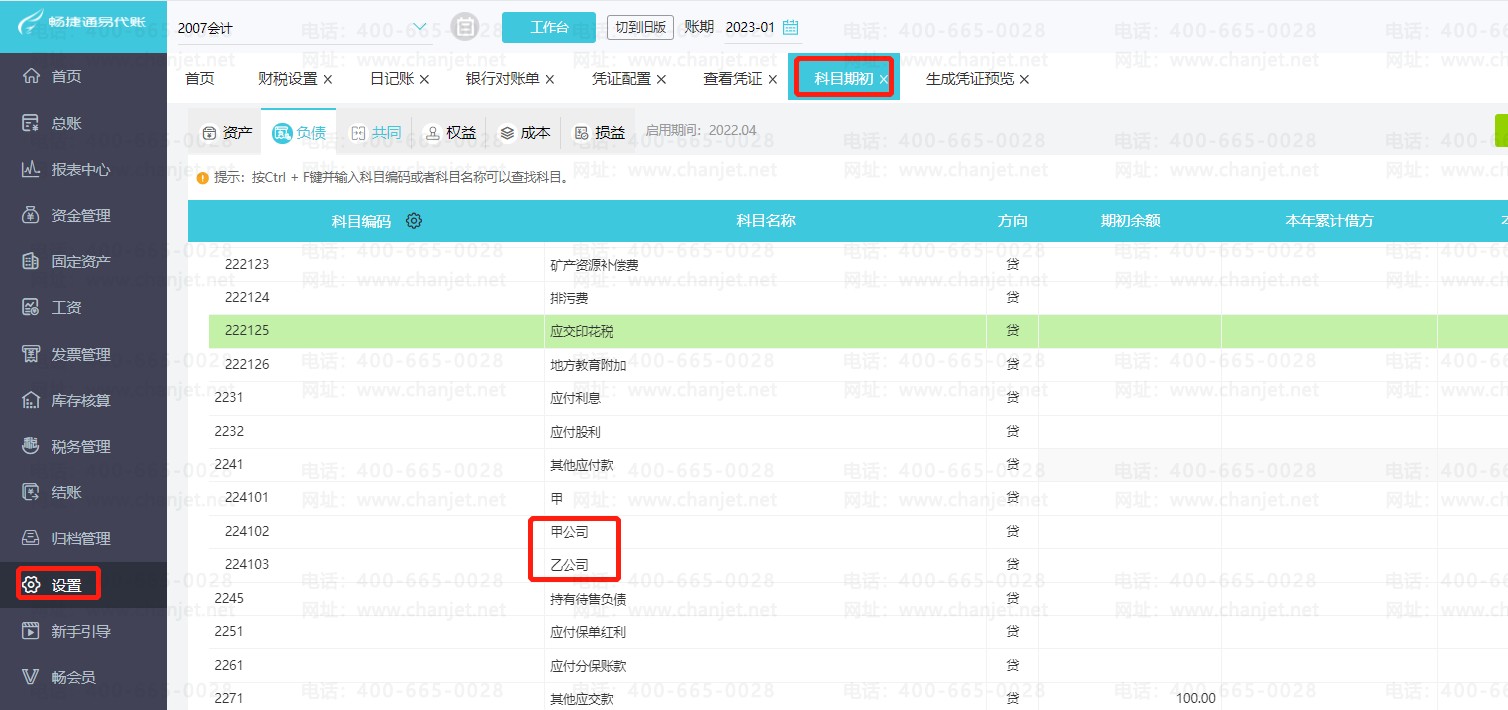The height and width of the screenshot is (710, 1508).
Task: Click the 工作台 button
Action: (549, 27)
